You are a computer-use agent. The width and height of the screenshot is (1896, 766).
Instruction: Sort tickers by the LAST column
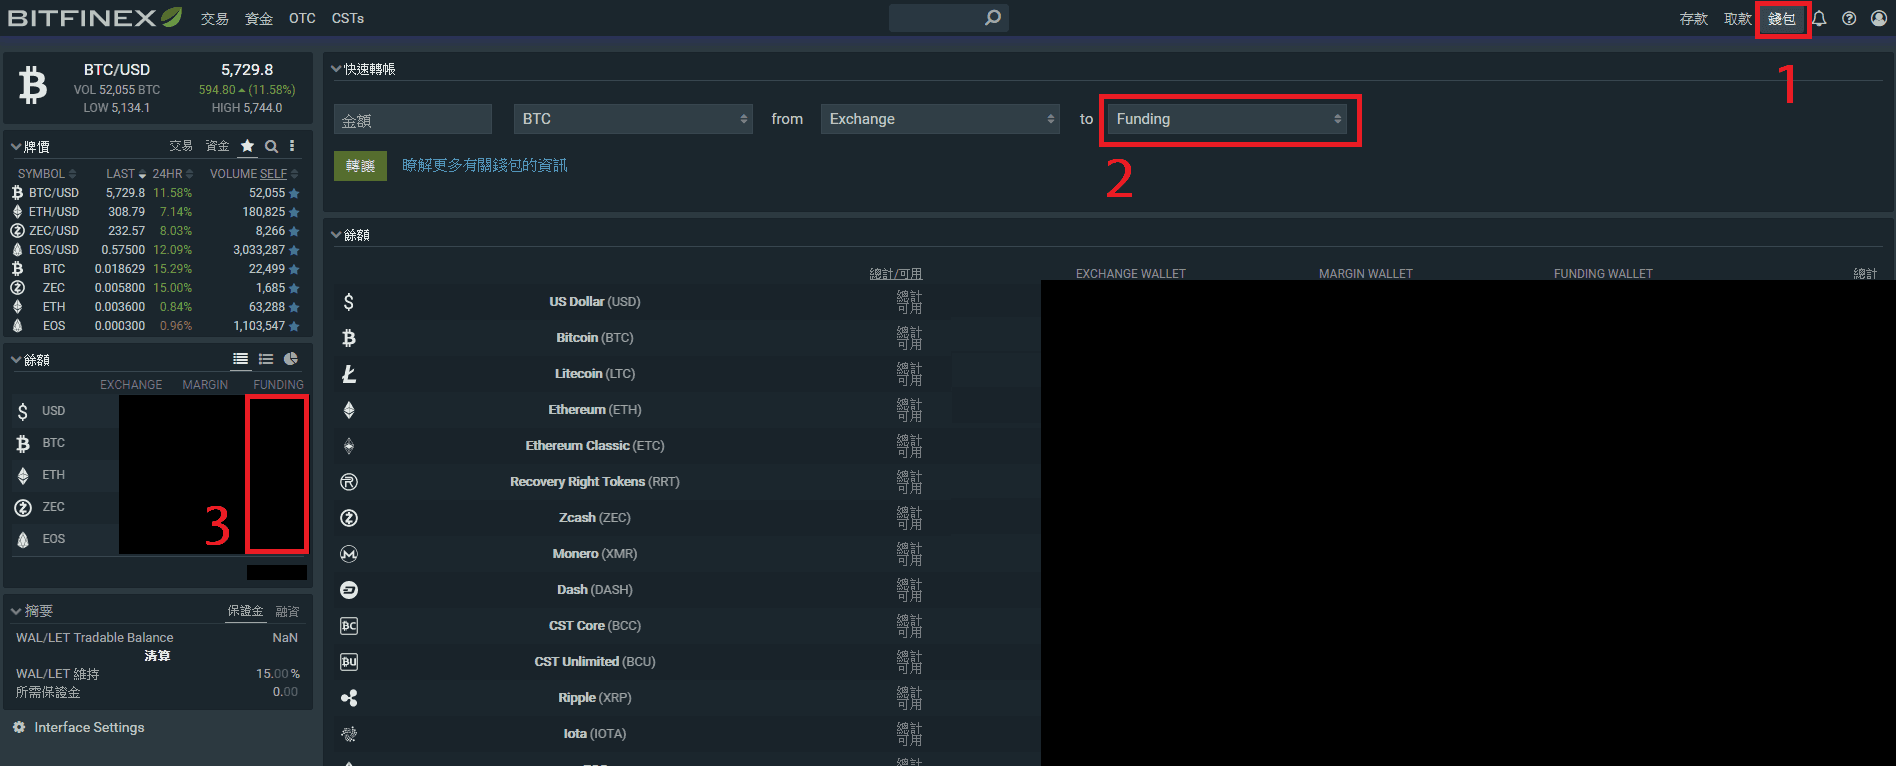[x=122, y=174]
